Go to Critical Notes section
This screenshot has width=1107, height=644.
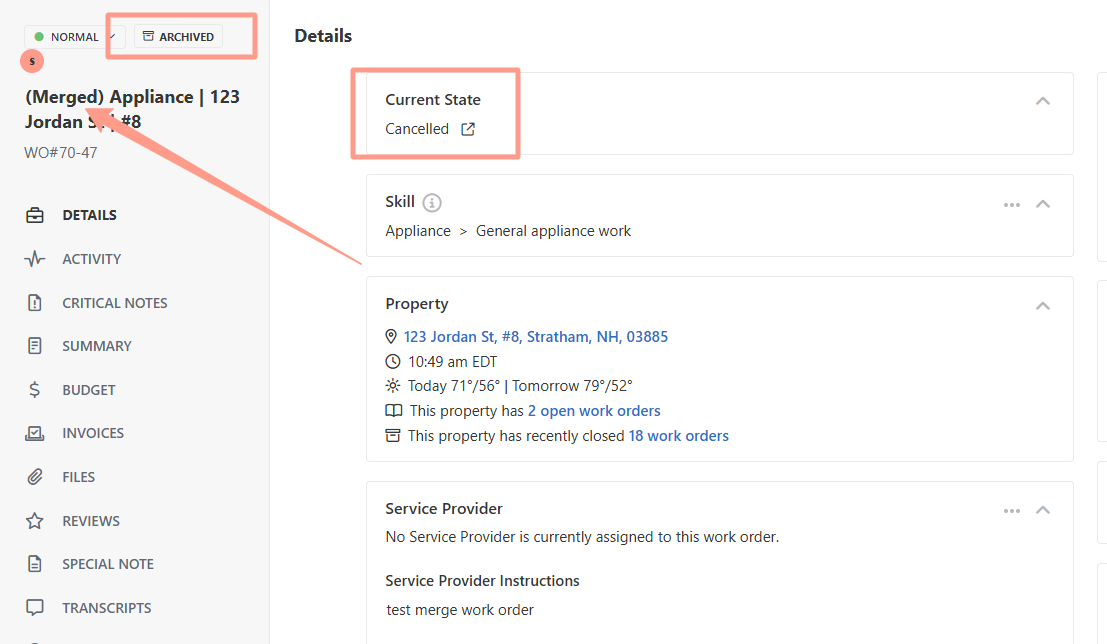click(x=114, y=303)
